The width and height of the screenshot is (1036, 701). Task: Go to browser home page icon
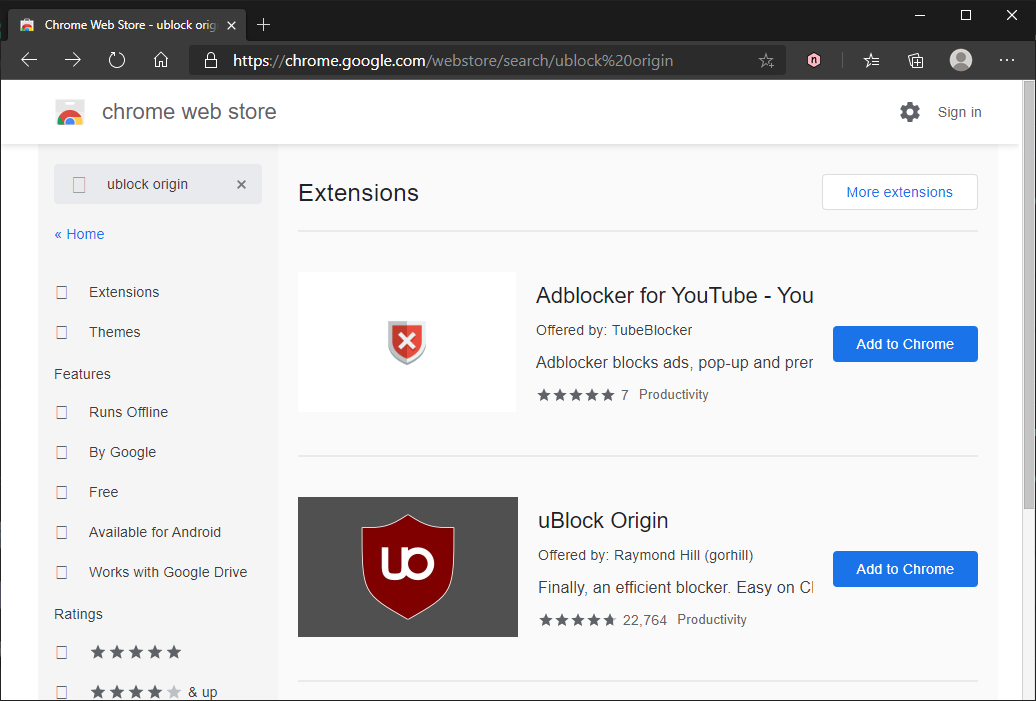161,60
